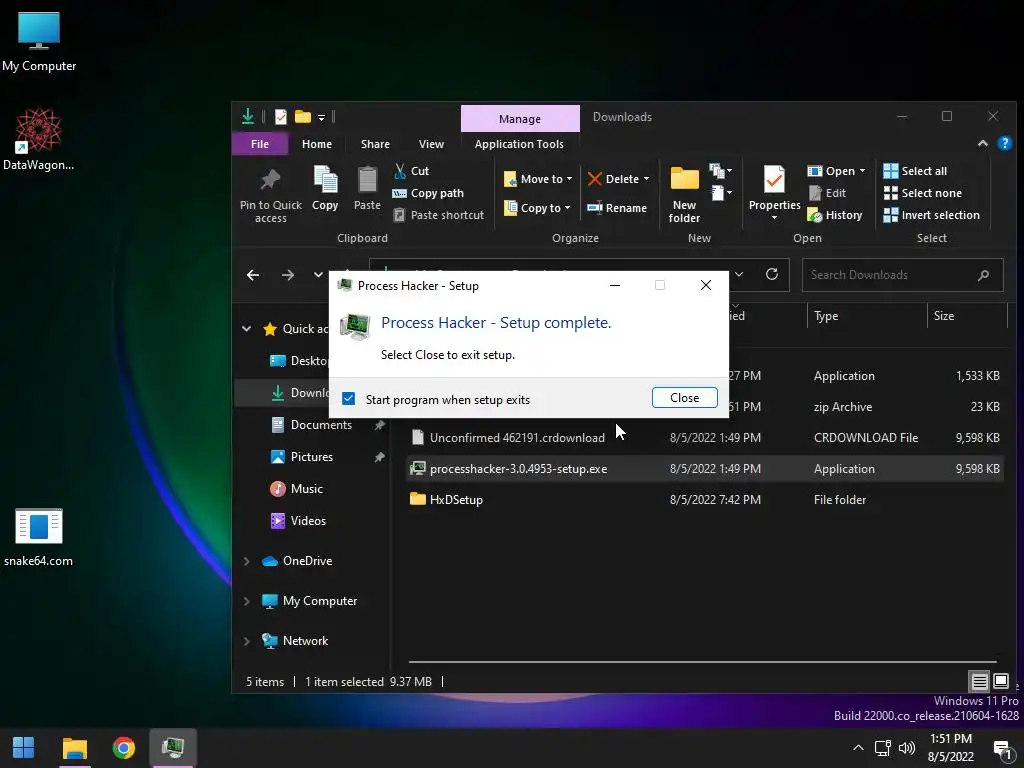Click the Manage contextual tab
Image resolution: width=1024 pixels, height=768 pixels.
520,119
